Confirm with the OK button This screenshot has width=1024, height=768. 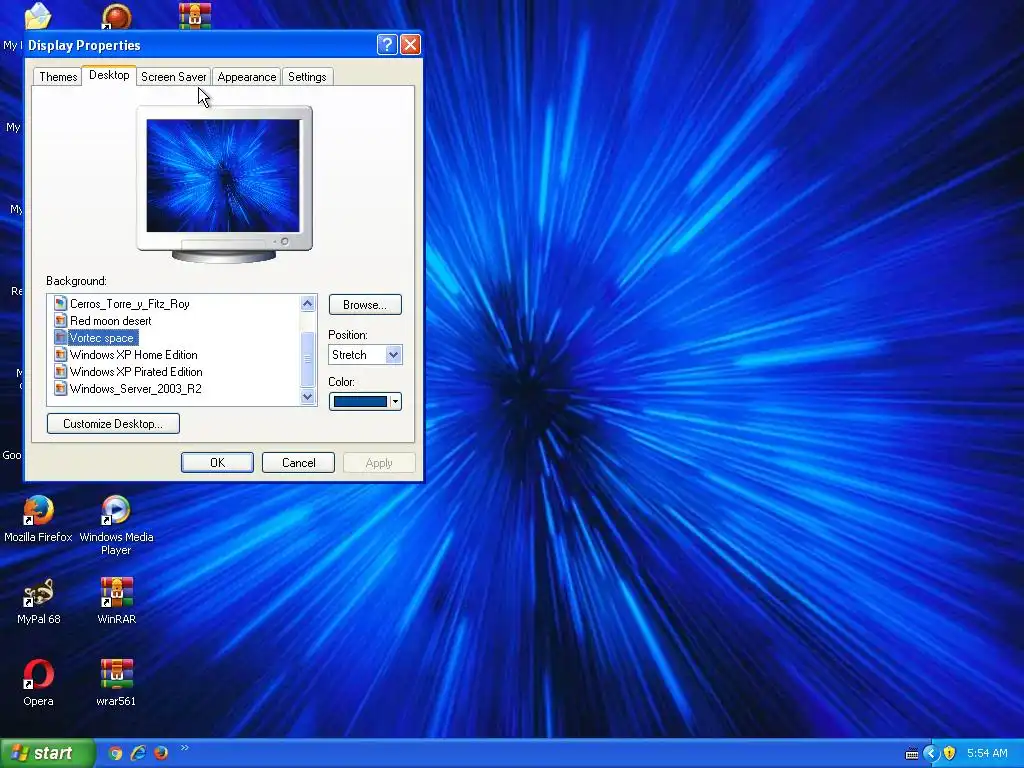pyautogui.click(x=217, y=462)
